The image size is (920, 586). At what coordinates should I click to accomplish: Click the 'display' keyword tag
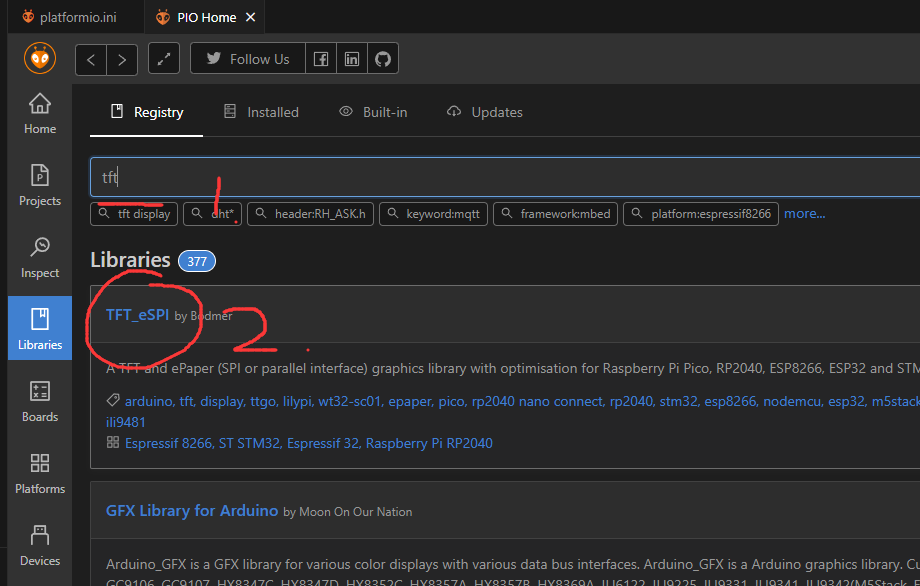[222, 401]
